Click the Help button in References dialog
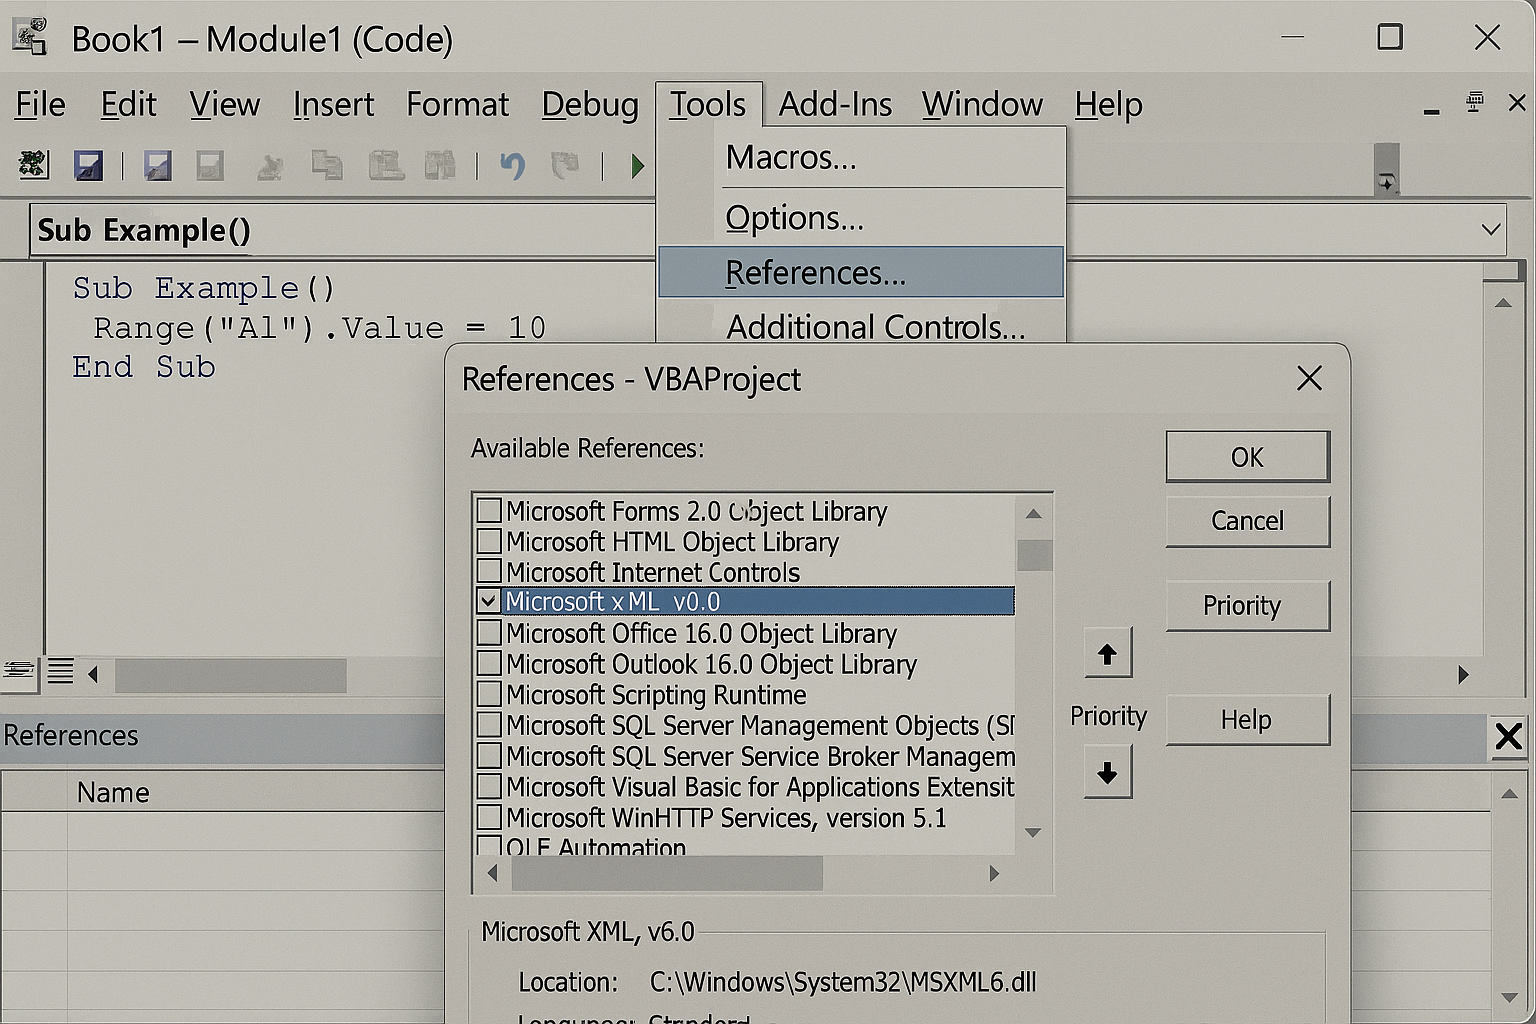 (1247, 719)
